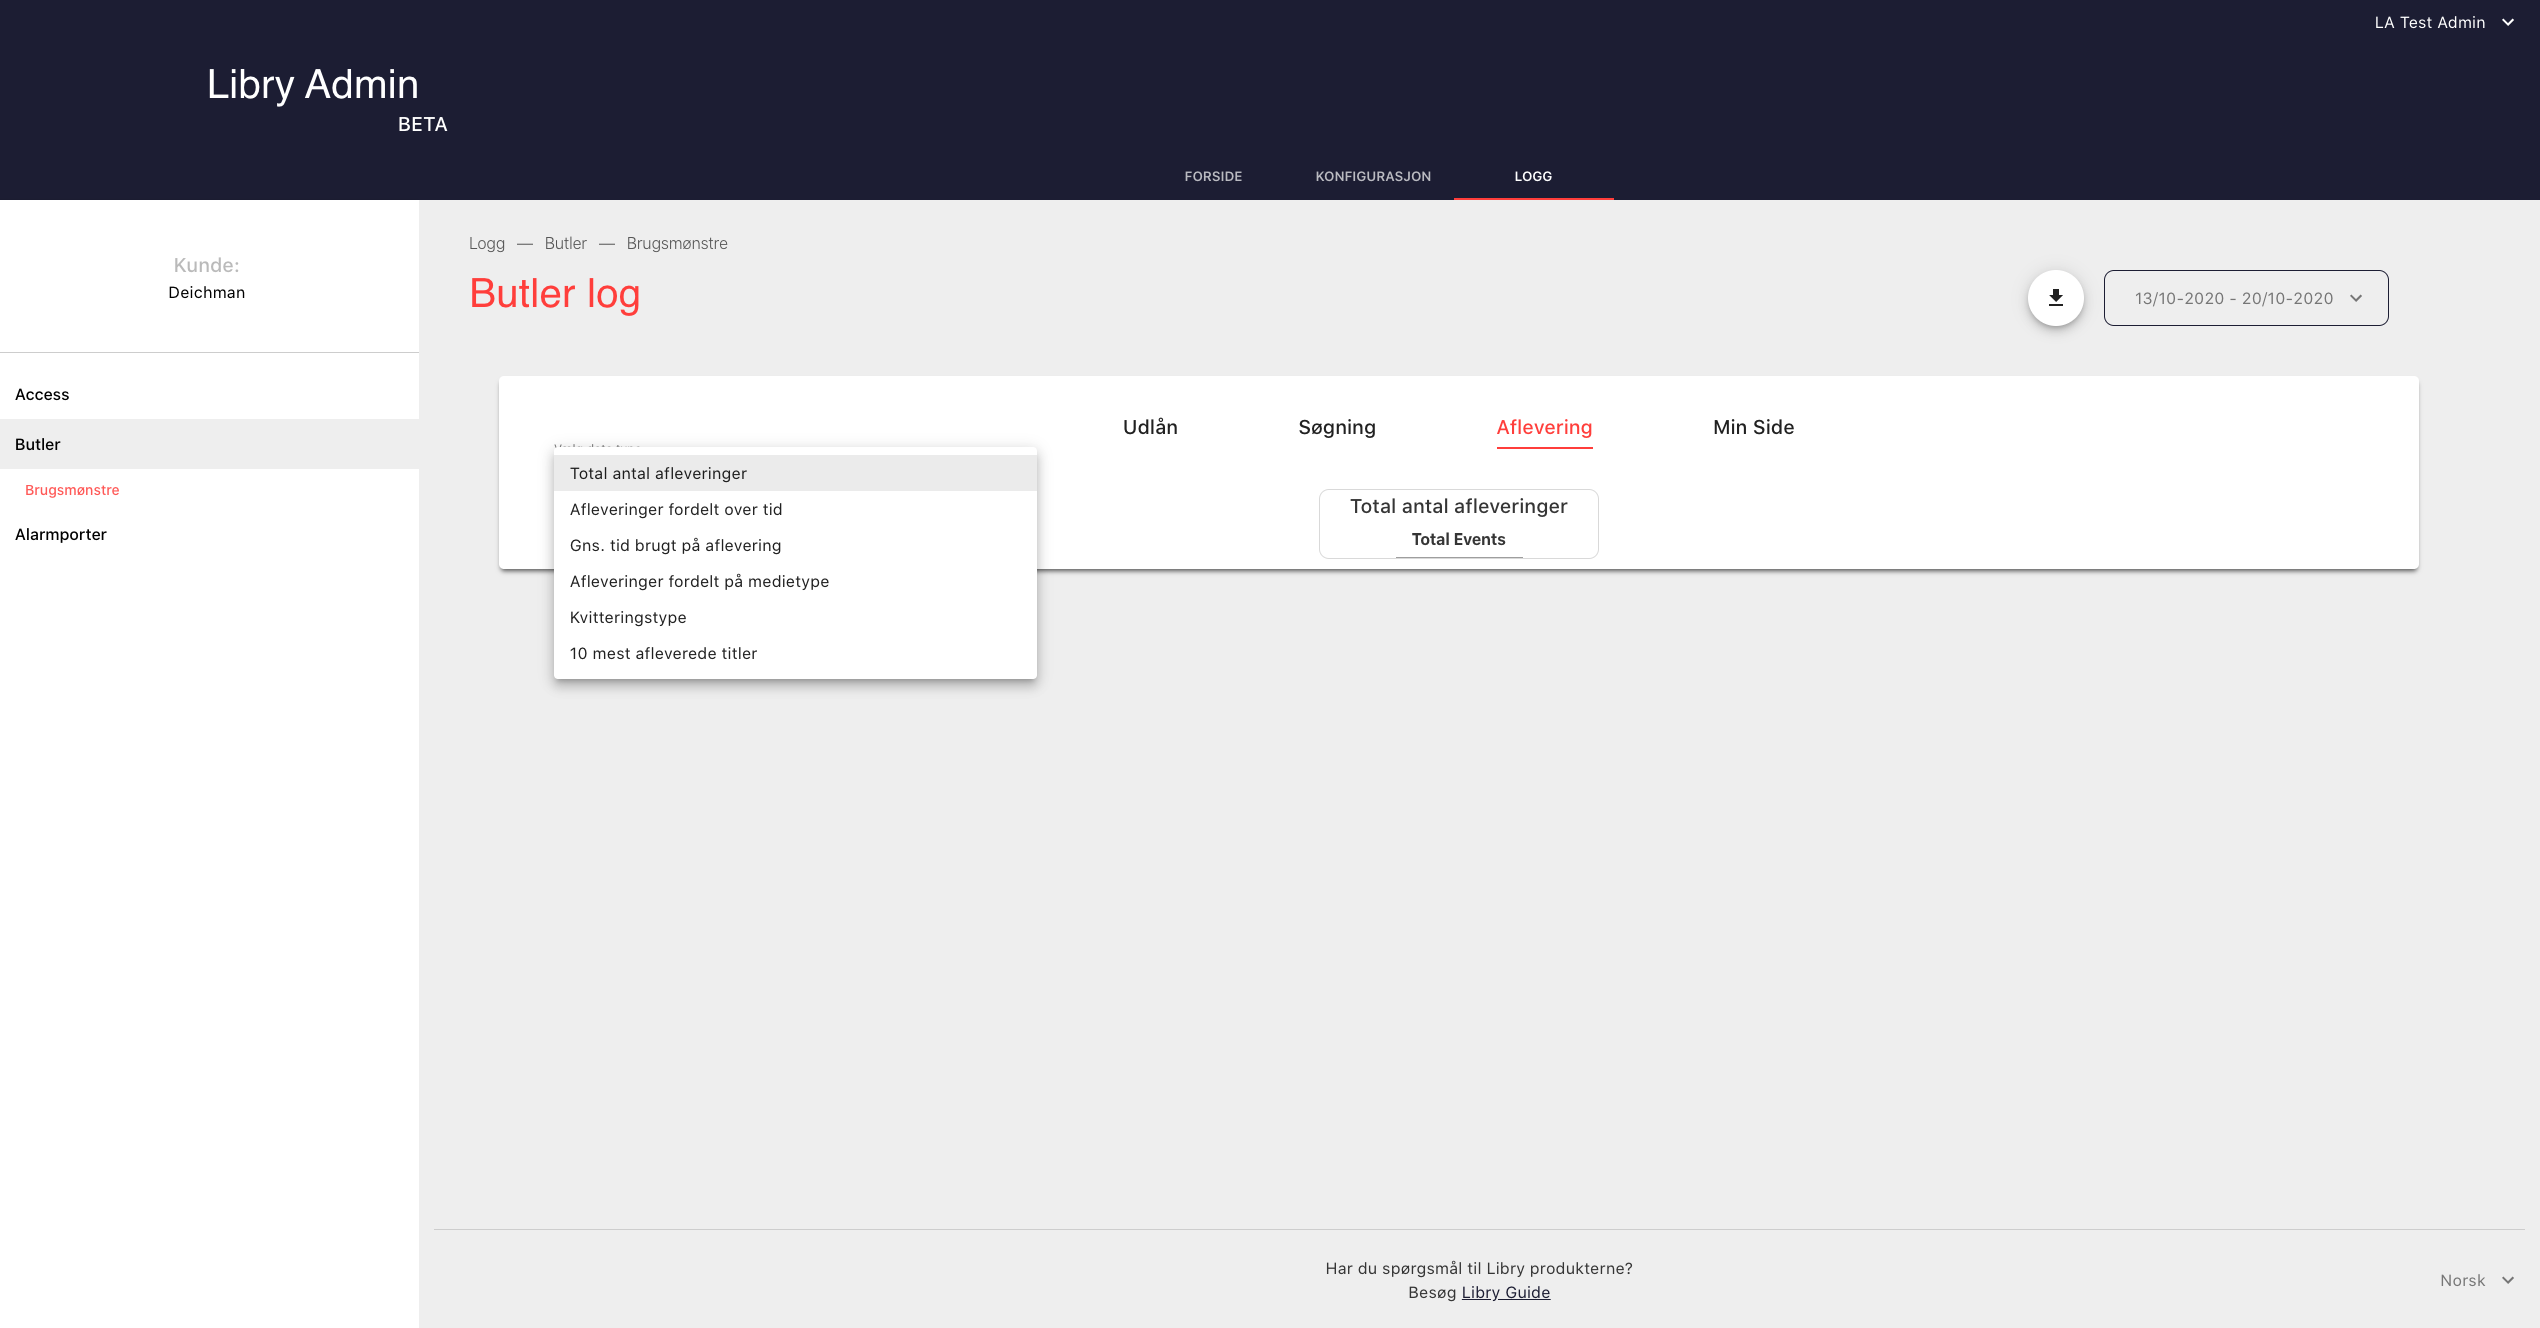Choose 'Afleveringer fordelt over tid' option
2540x1328 pixels.
pyautogui.click(x=676, y=509)
